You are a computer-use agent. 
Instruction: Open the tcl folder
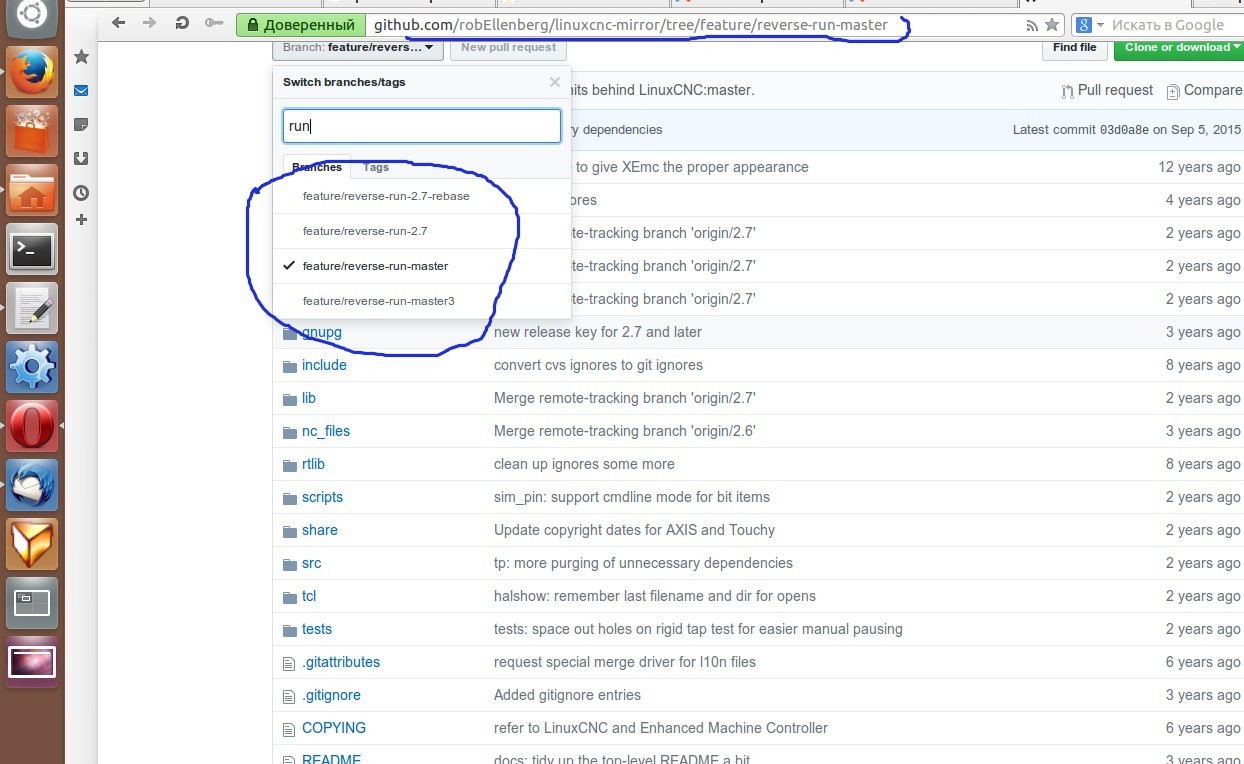click(x=309, y=596)
